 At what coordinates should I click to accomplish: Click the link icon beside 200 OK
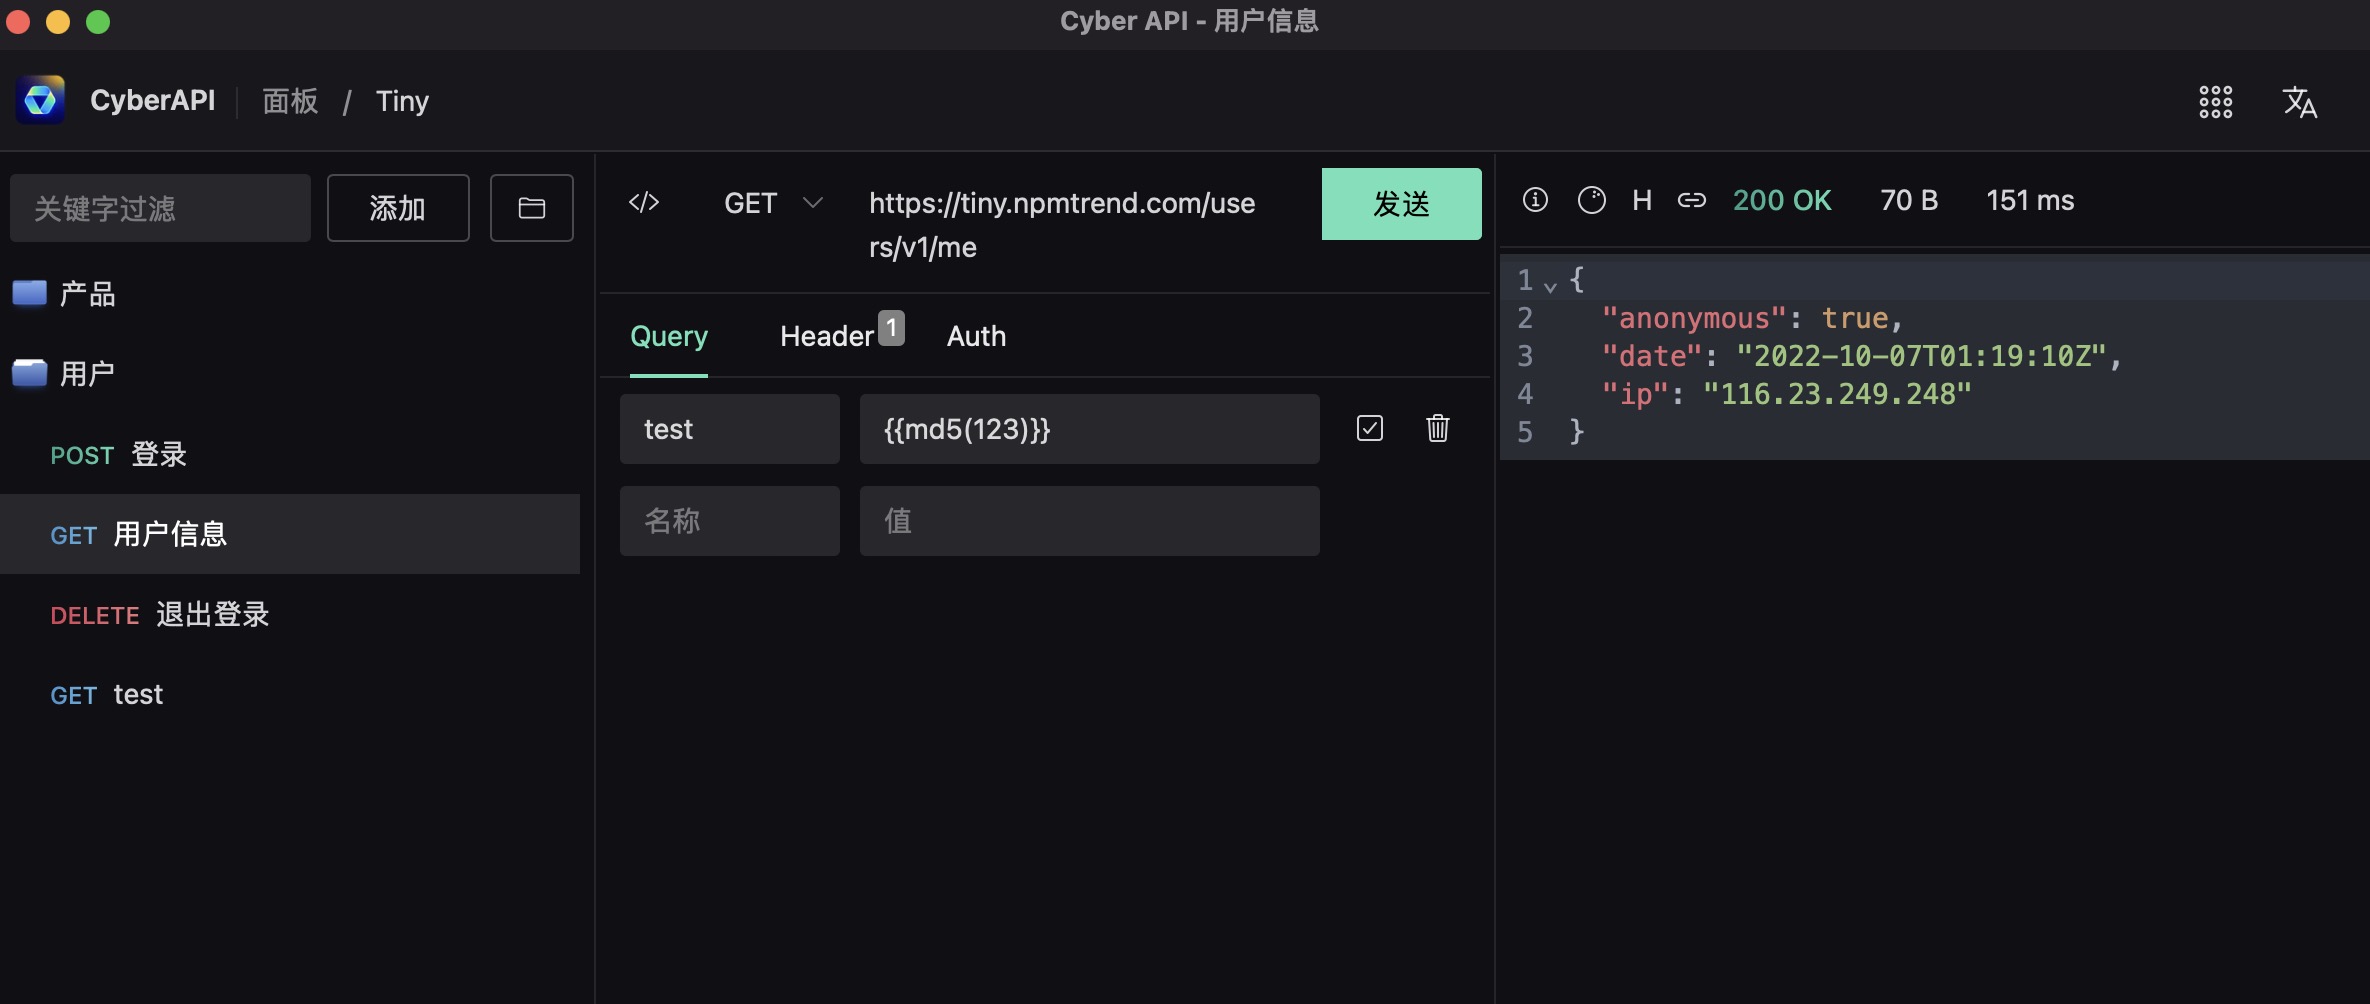coord(1691,200)
